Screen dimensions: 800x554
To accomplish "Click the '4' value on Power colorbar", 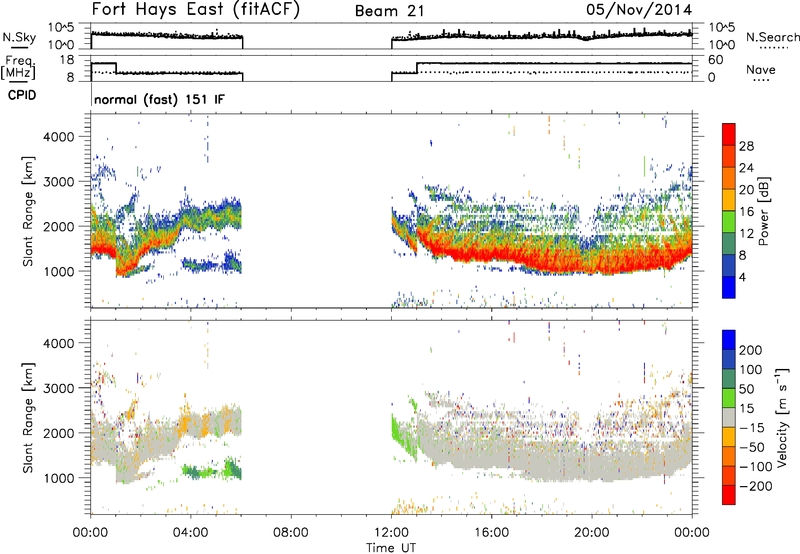I will pos(742,277).
